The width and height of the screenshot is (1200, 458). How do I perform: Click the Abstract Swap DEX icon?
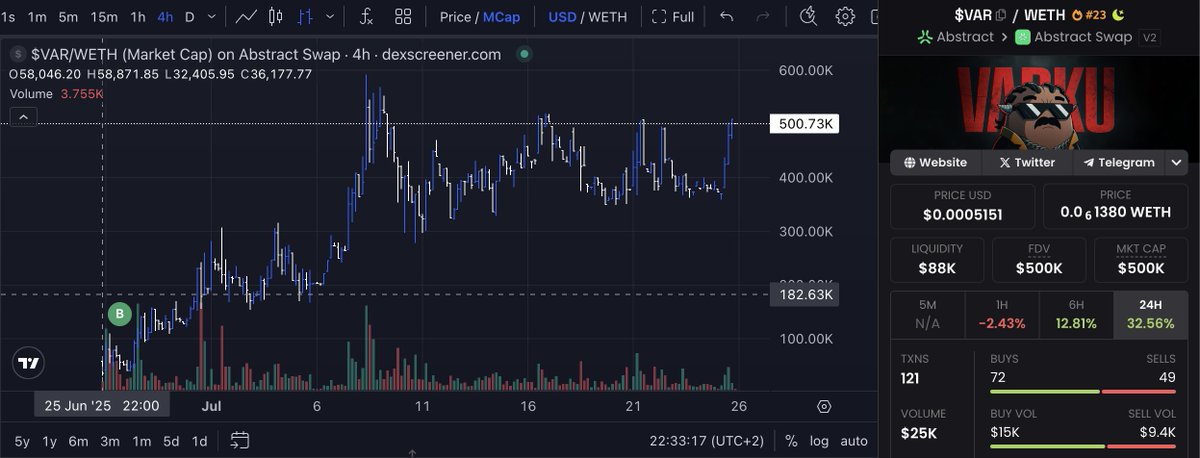click(x=1022, y=37)
